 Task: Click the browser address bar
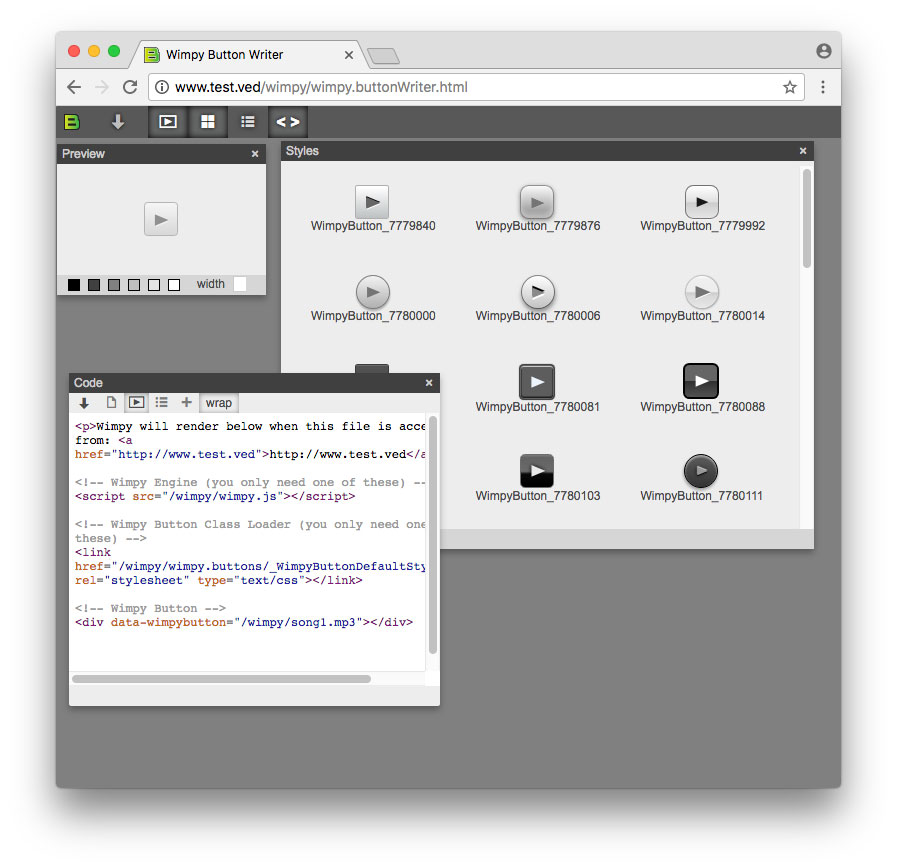[476, 87]
